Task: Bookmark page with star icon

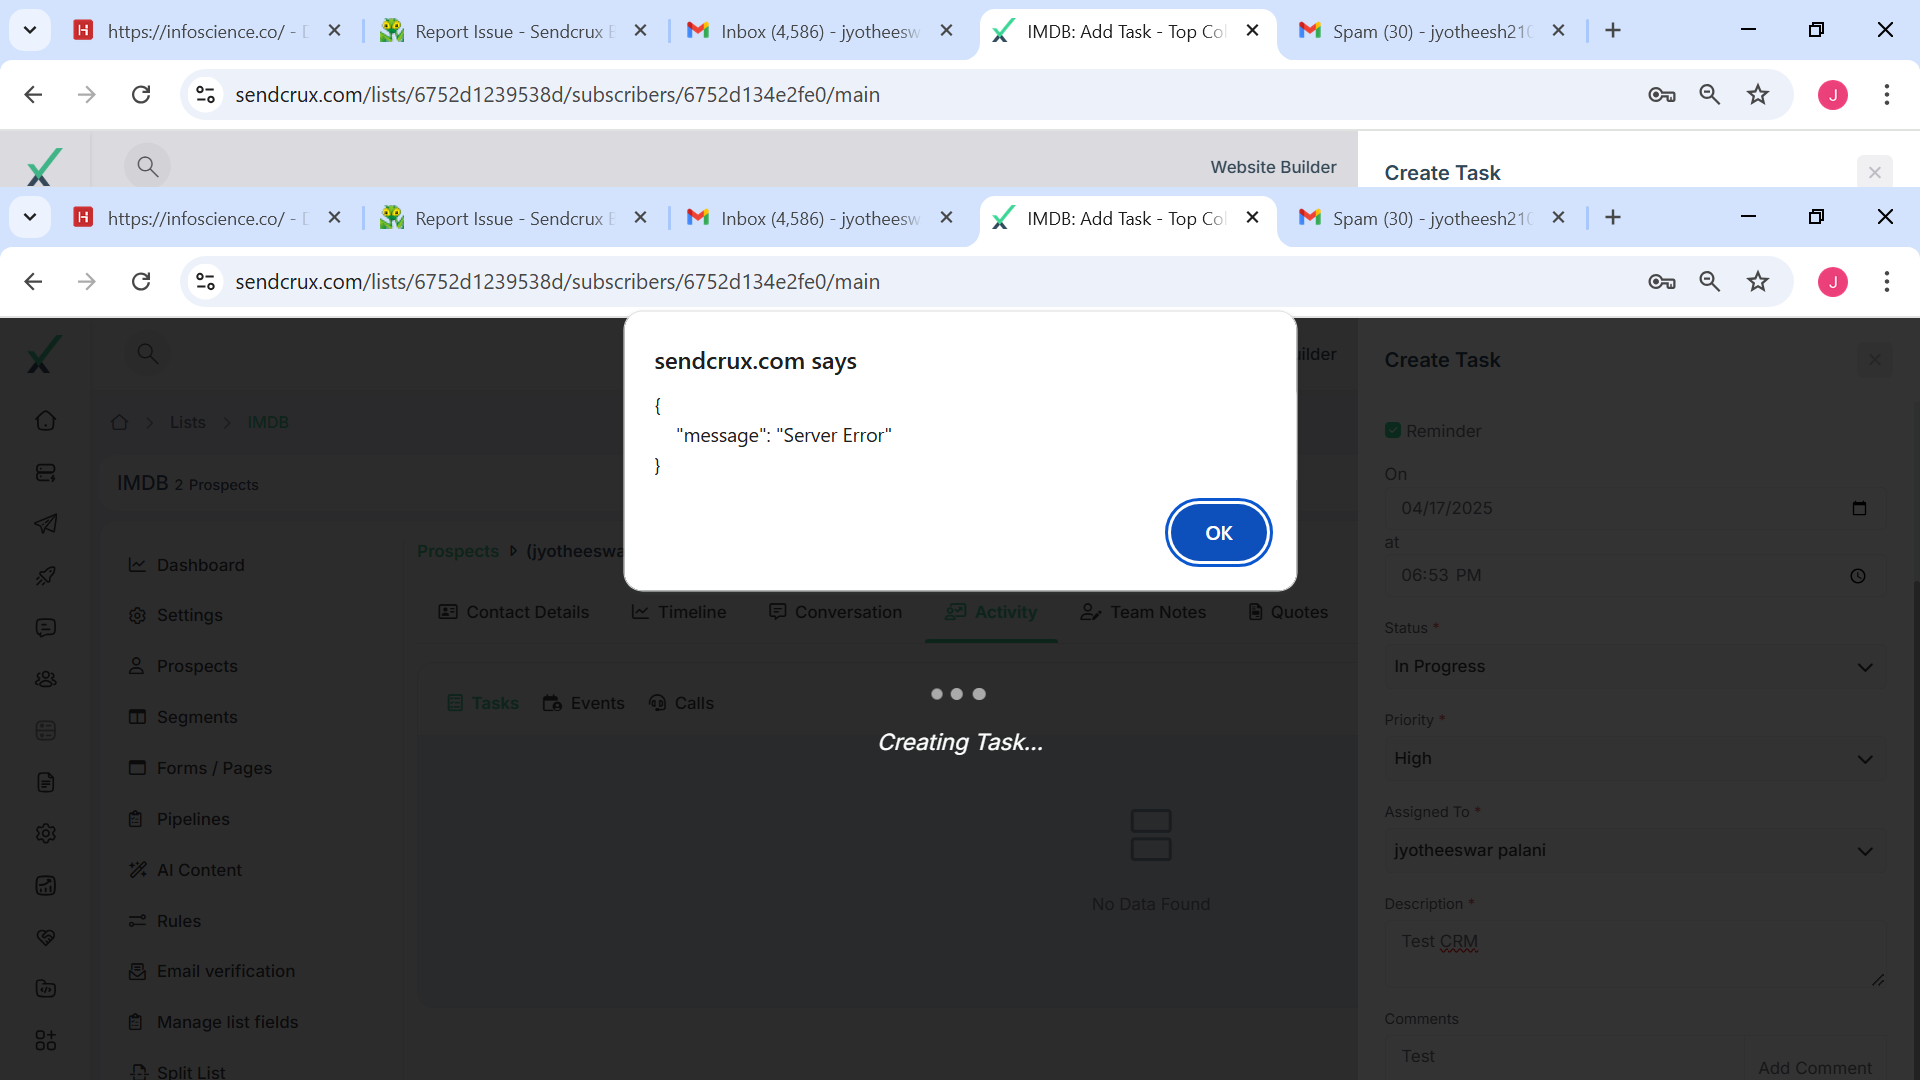Action: [x=1757, y=282]
